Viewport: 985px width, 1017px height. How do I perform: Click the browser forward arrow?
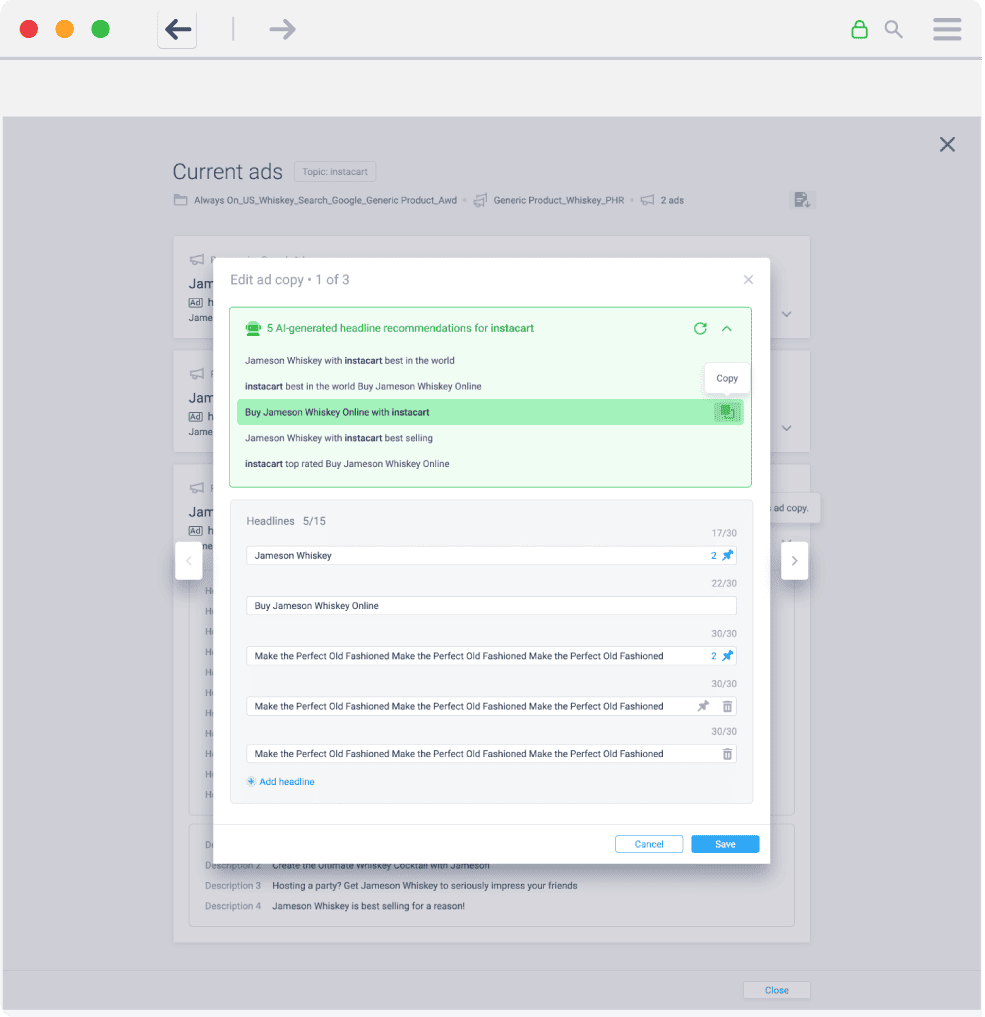(283, 30)
